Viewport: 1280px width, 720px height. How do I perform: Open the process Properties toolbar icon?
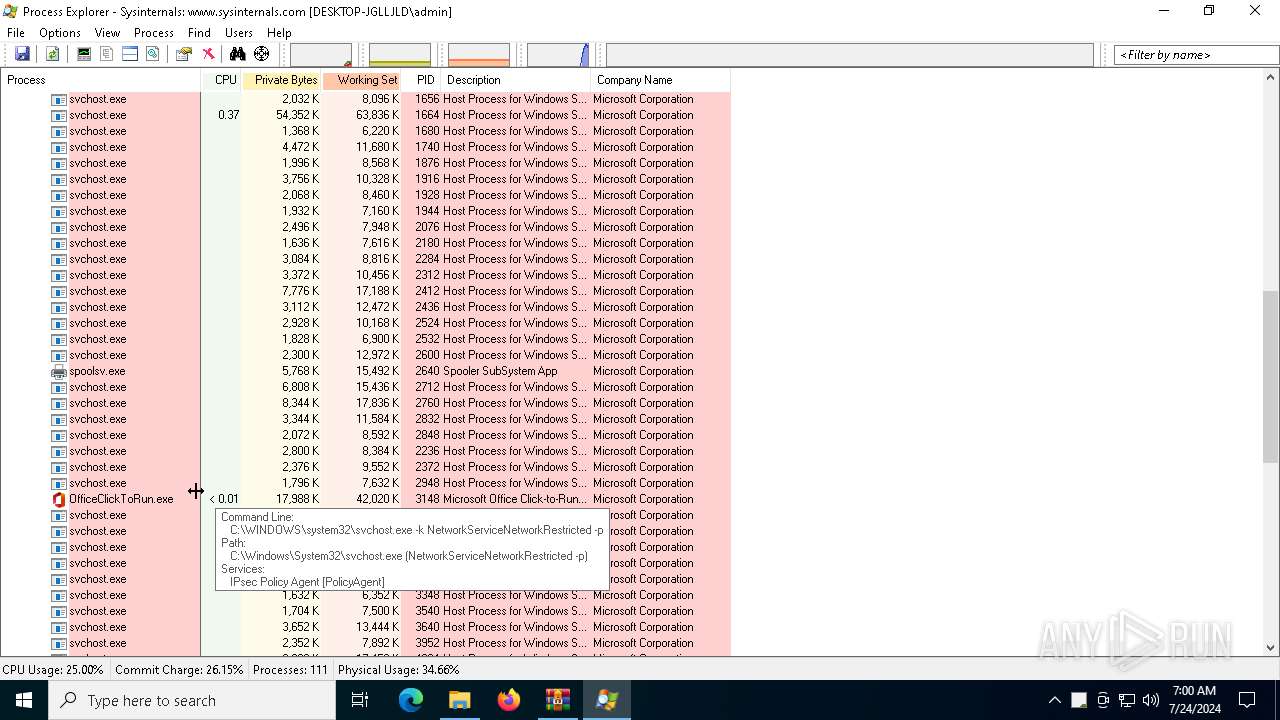coord(184,54)
